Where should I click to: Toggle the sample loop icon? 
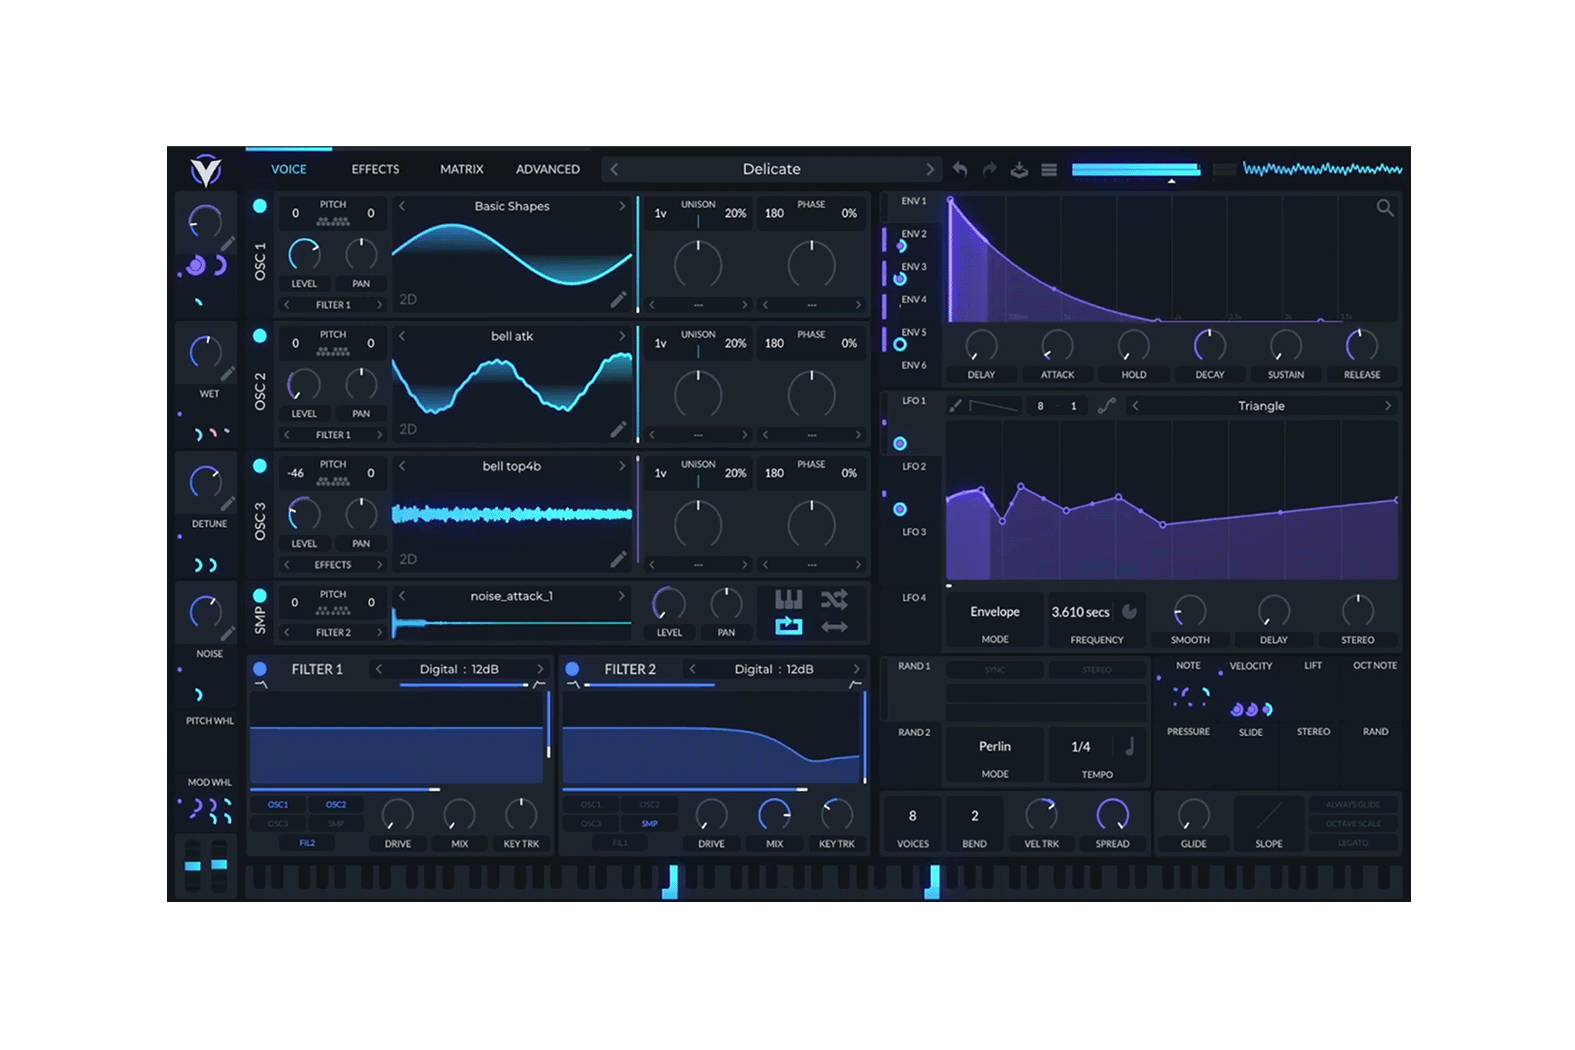[x=788, y=627]
